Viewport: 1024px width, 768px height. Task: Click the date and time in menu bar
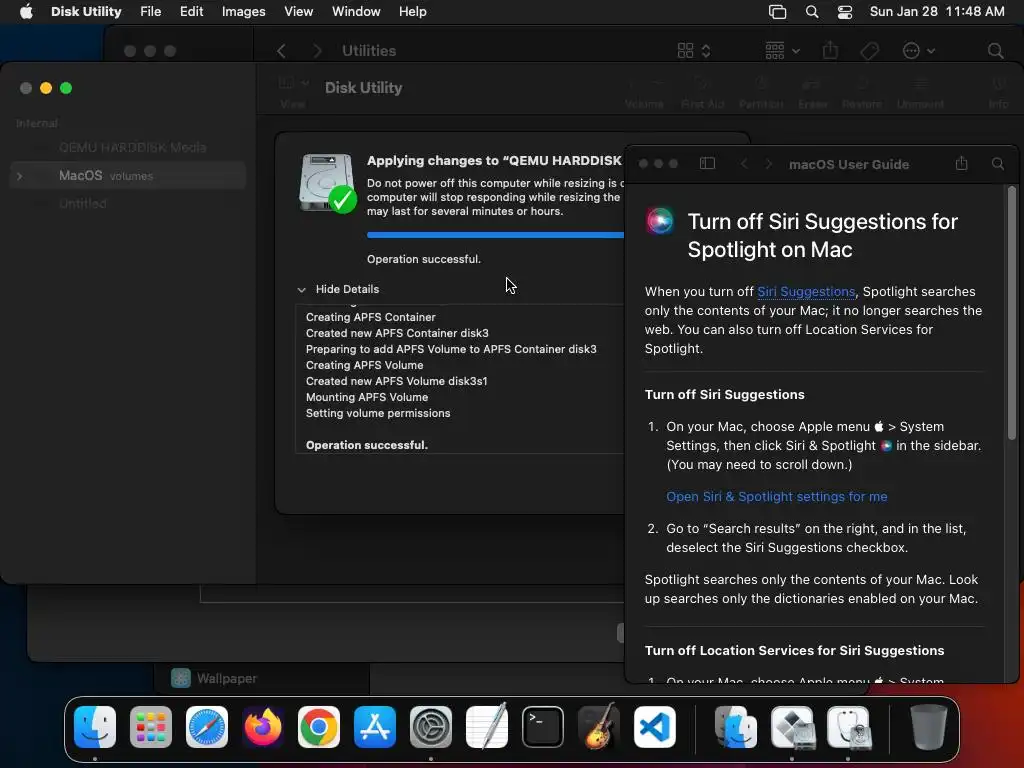click(937, 12)
